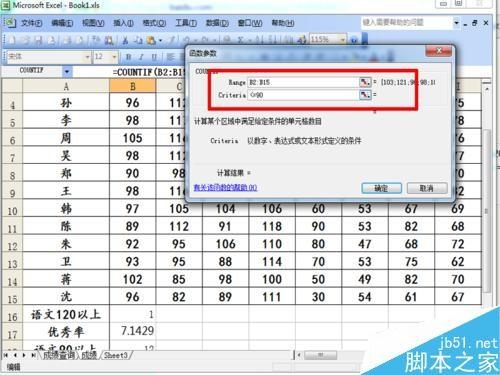Click inside the Criteria input field

(303, 95)
